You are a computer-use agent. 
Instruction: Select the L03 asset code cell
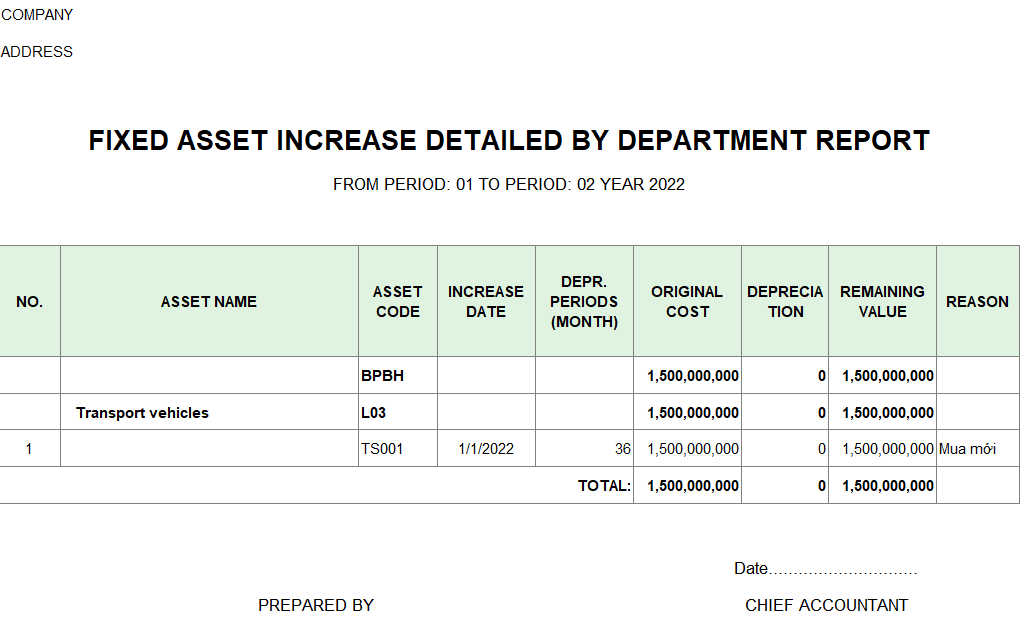point(374,413)
